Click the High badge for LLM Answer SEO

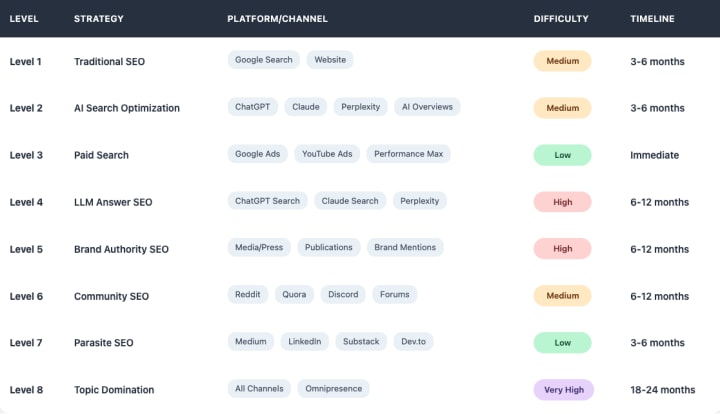[x=562, y=202]
